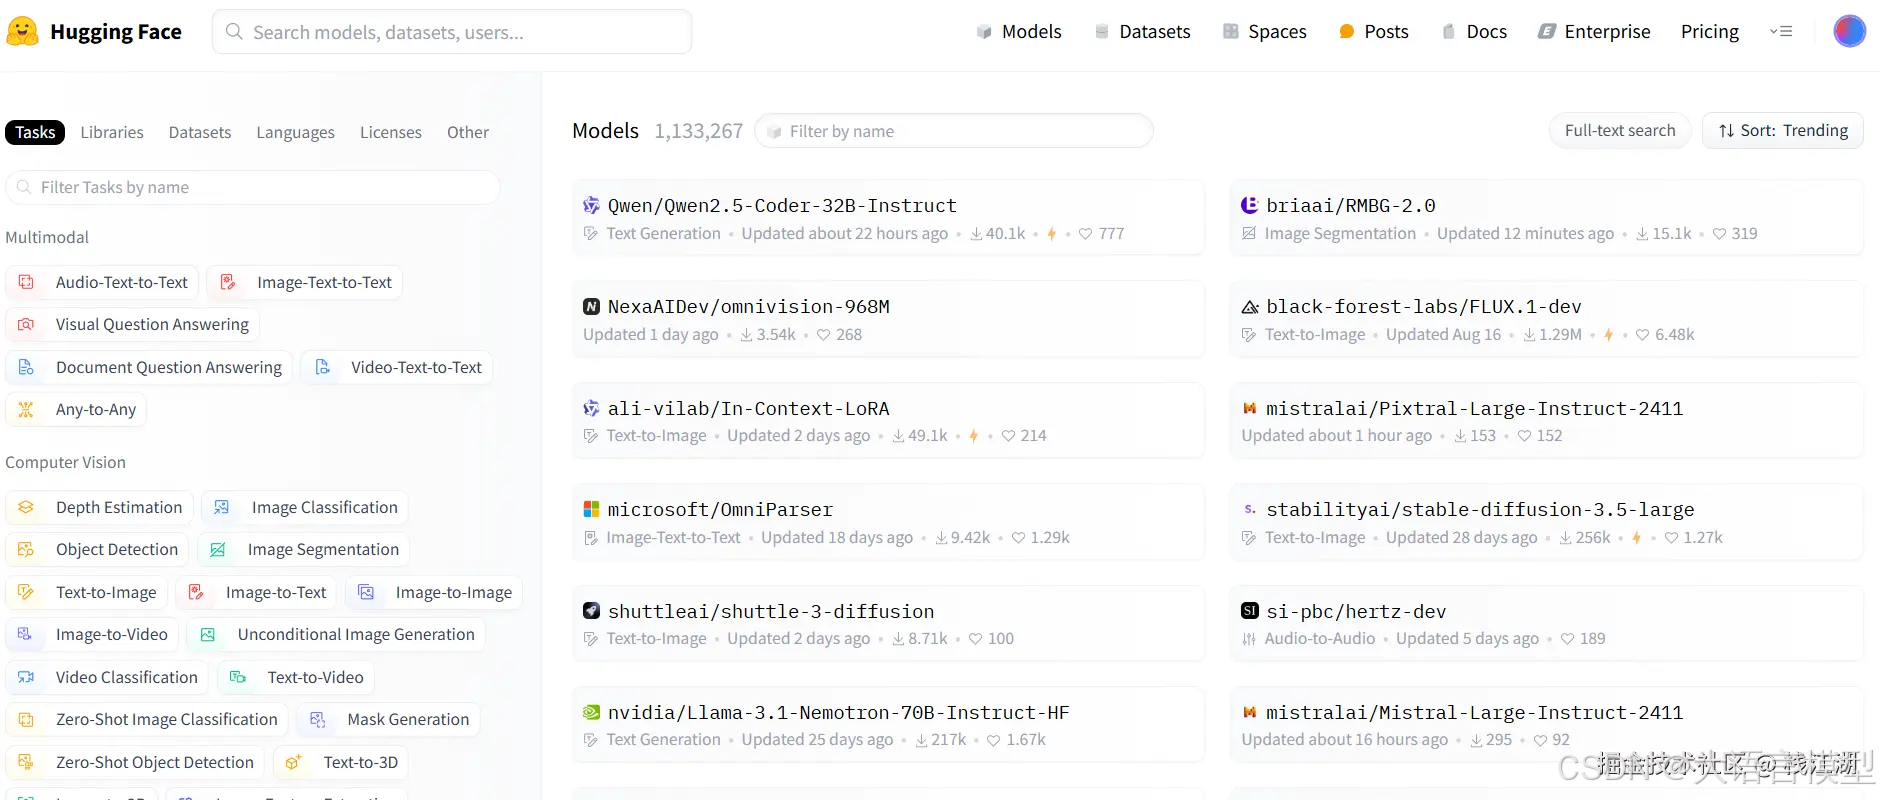Switch to the Libraries tab

click(112, 132)
